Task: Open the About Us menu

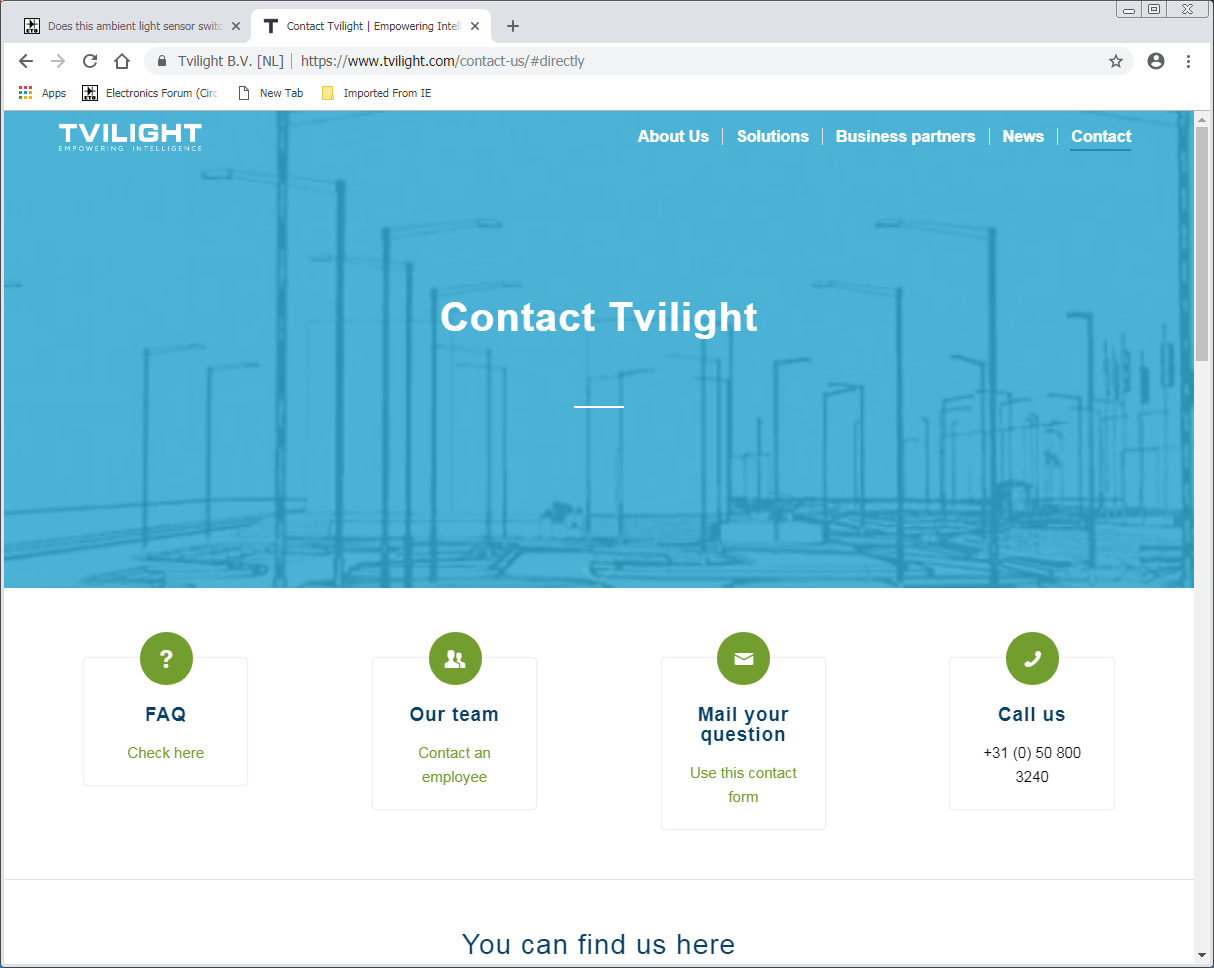Action: (x=673, y=137)
